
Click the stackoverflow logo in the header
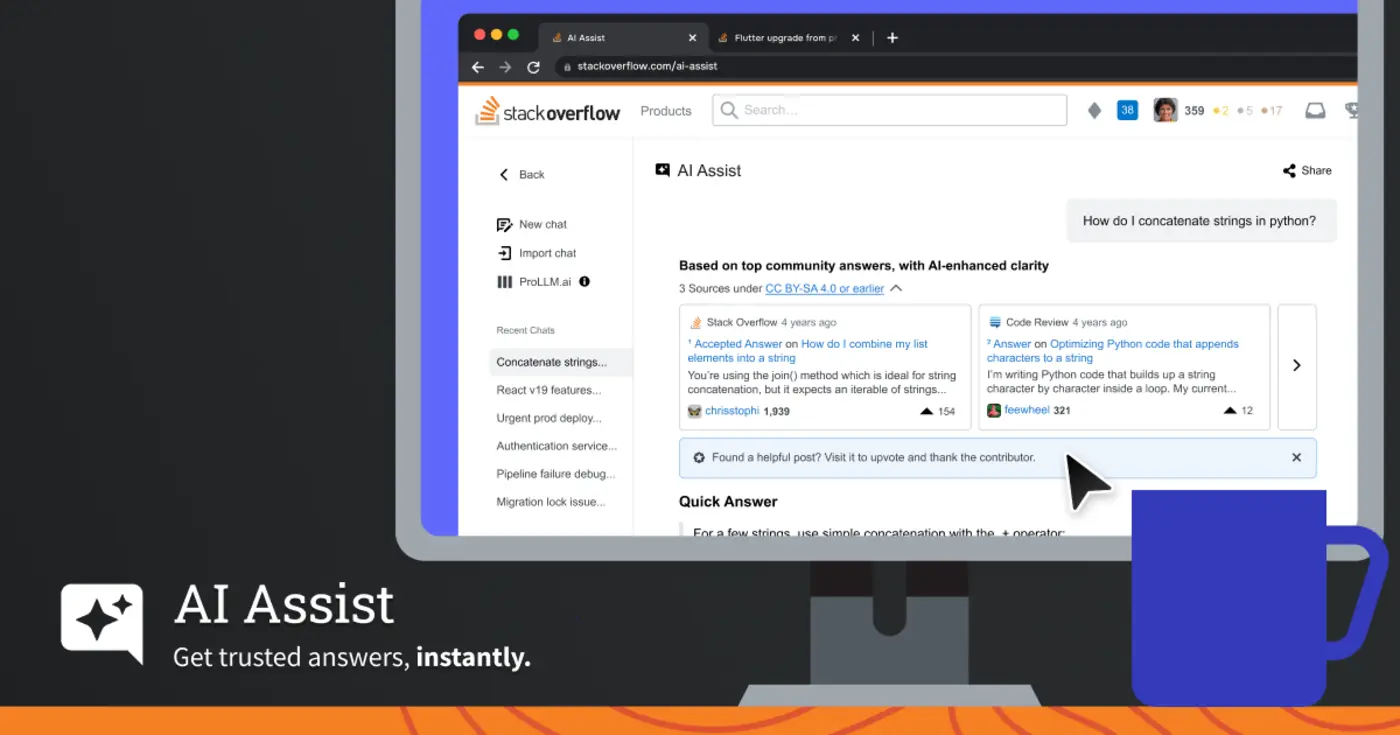click(548, 111)
